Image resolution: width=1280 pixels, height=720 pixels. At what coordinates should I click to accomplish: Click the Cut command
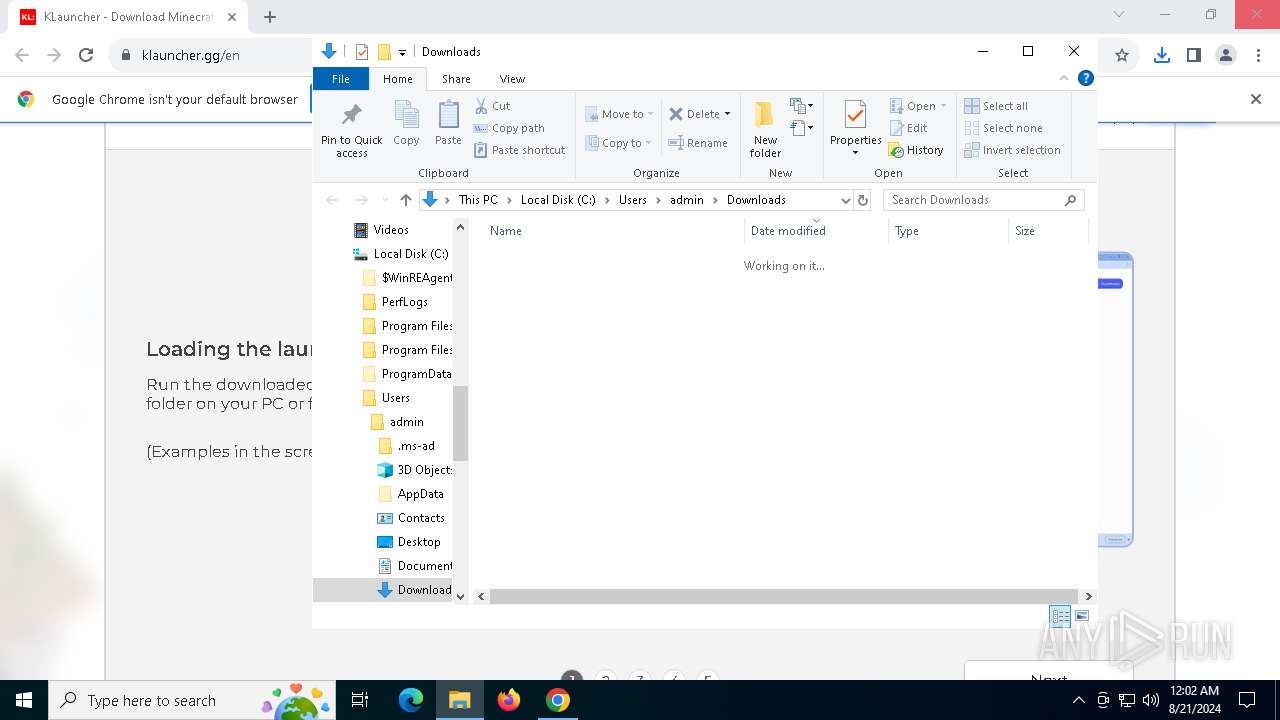(492, 105)
